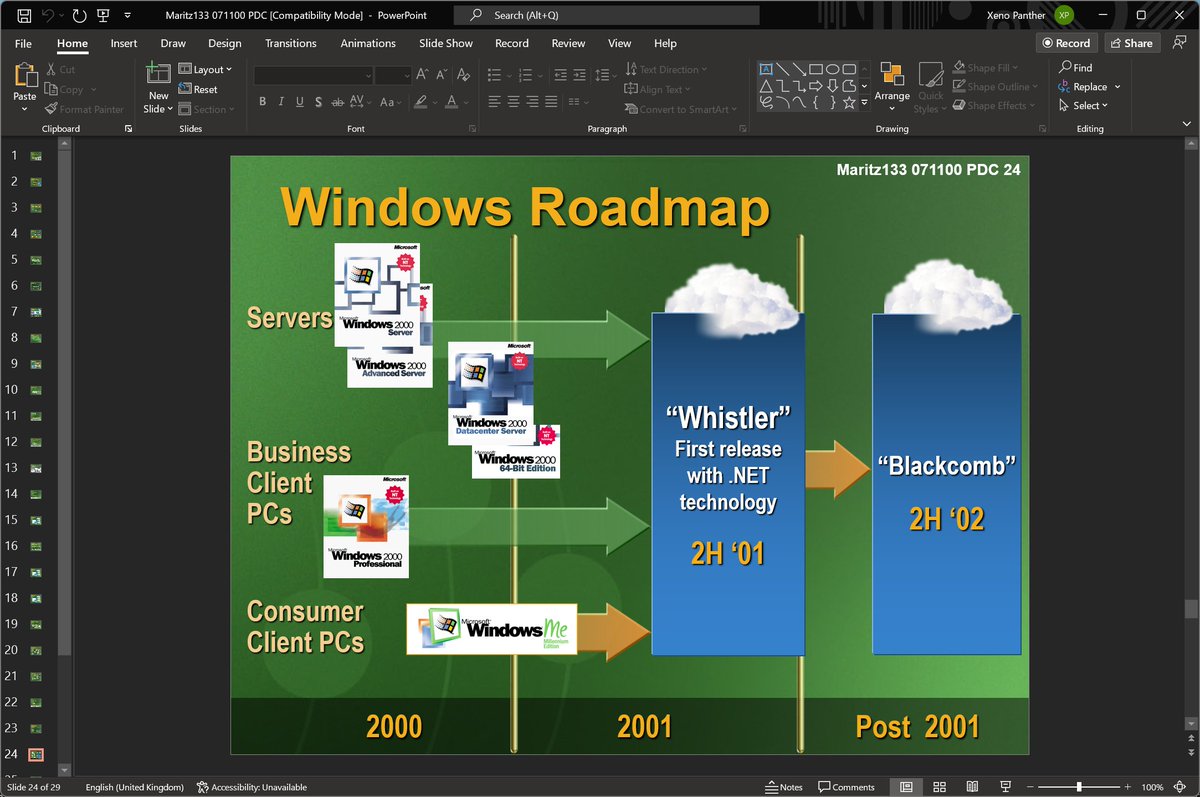Open the Arrange dropdown
This screenshot has height=797, width=1200.
point(892,88)
